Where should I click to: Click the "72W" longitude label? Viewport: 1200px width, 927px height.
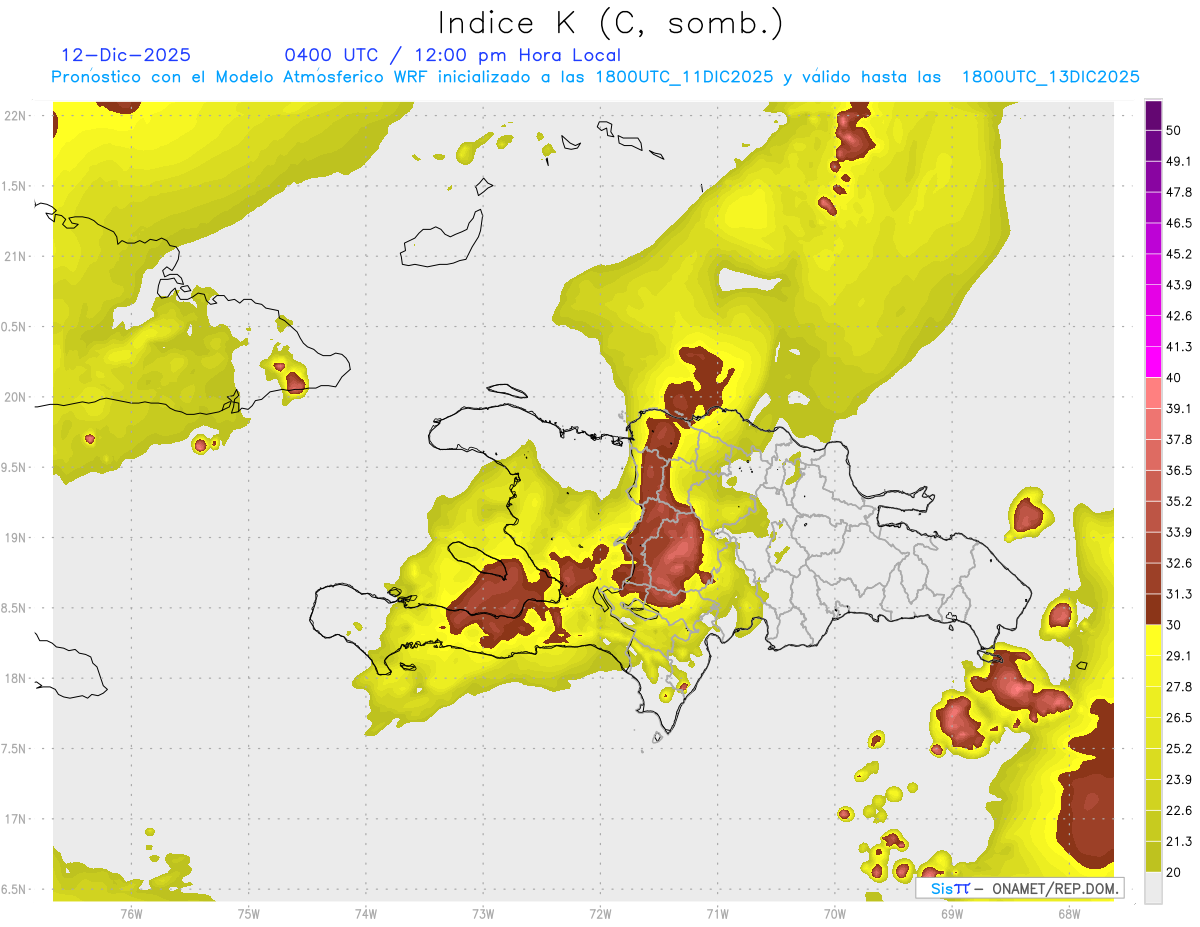coord(600,913)
